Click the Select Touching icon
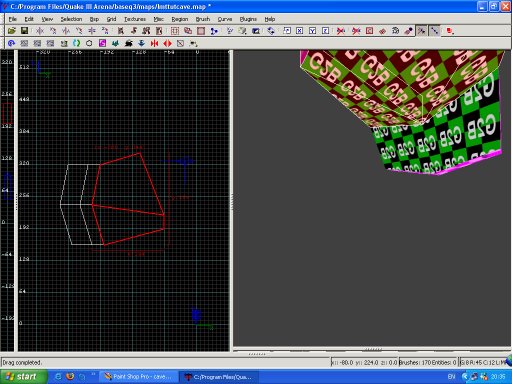 (x=134, y=31)
